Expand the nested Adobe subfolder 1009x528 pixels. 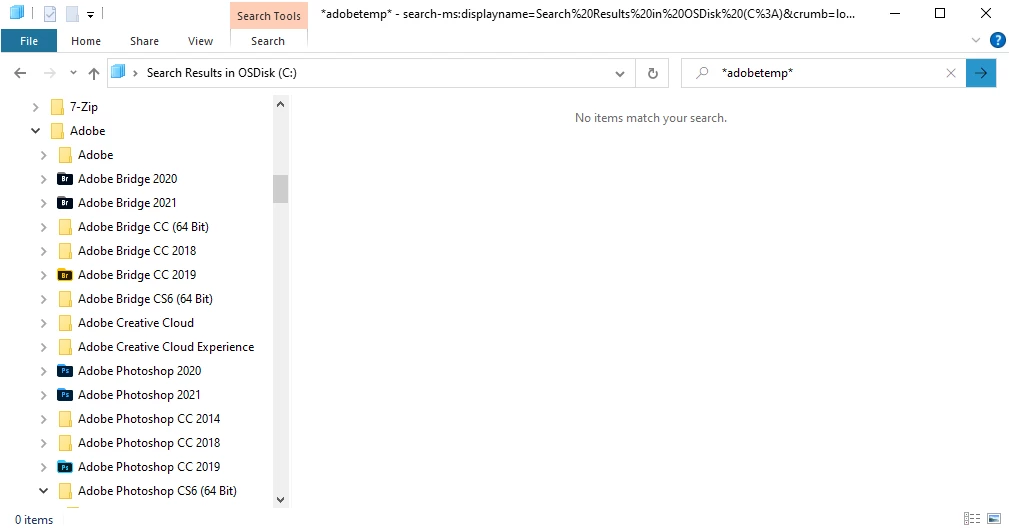coord(43,155)
